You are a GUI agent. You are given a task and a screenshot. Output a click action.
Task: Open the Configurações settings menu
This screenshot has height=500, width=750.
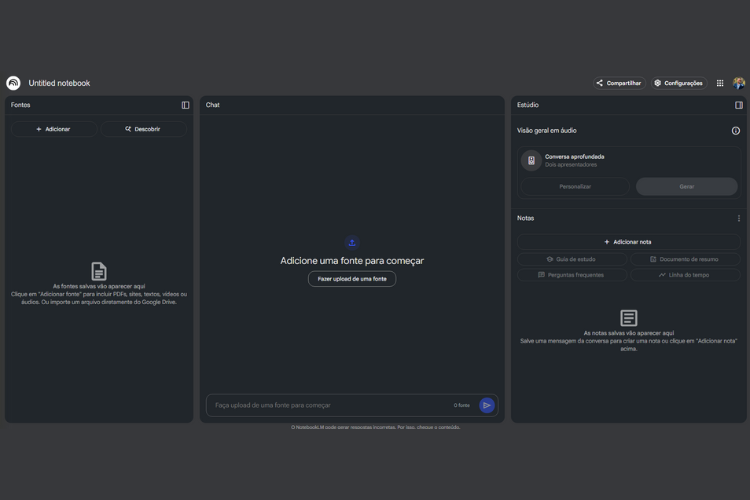pyautogui.click(x=678, y=83)
